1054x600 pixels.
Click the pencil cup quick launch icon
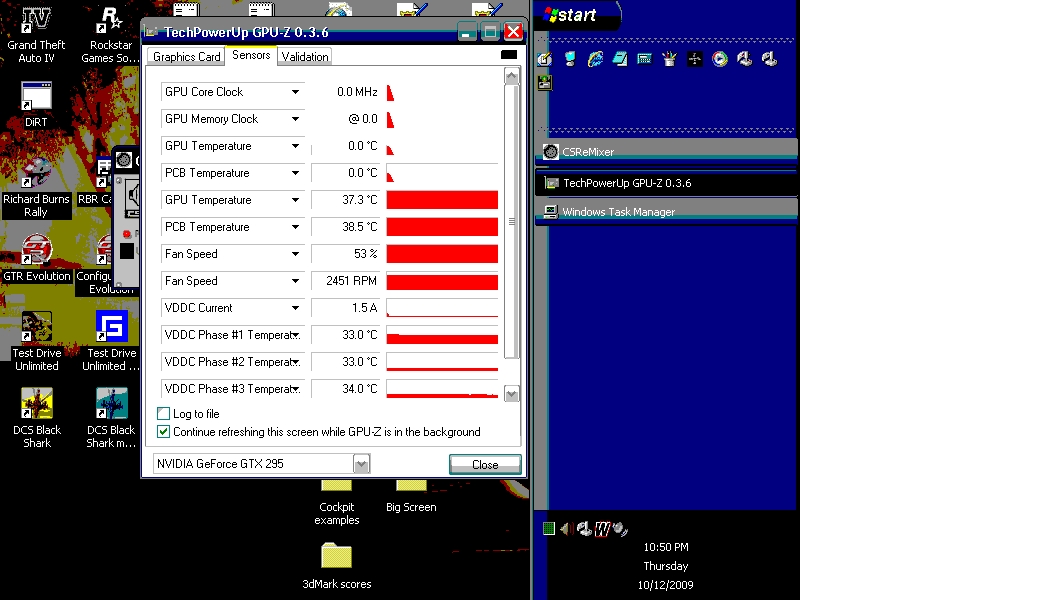point(670,59)
